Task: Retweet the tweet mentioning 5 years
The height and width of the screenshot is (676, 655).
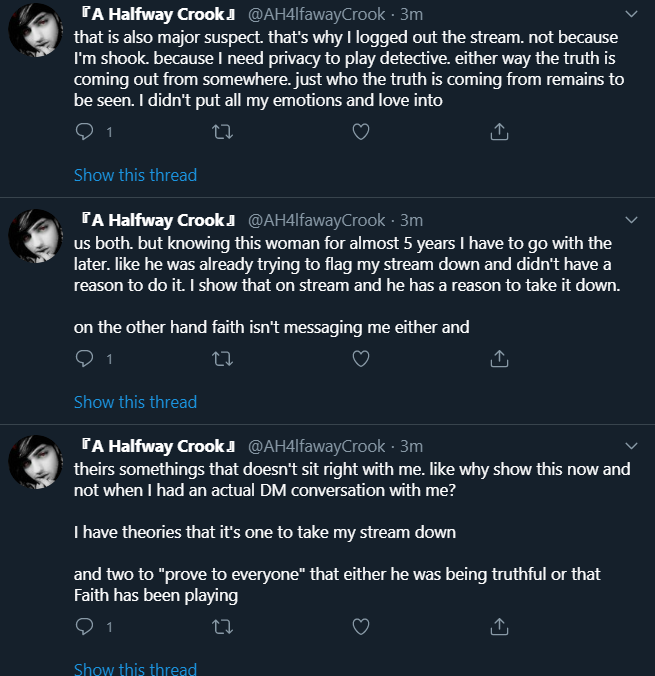Action: 223,359
